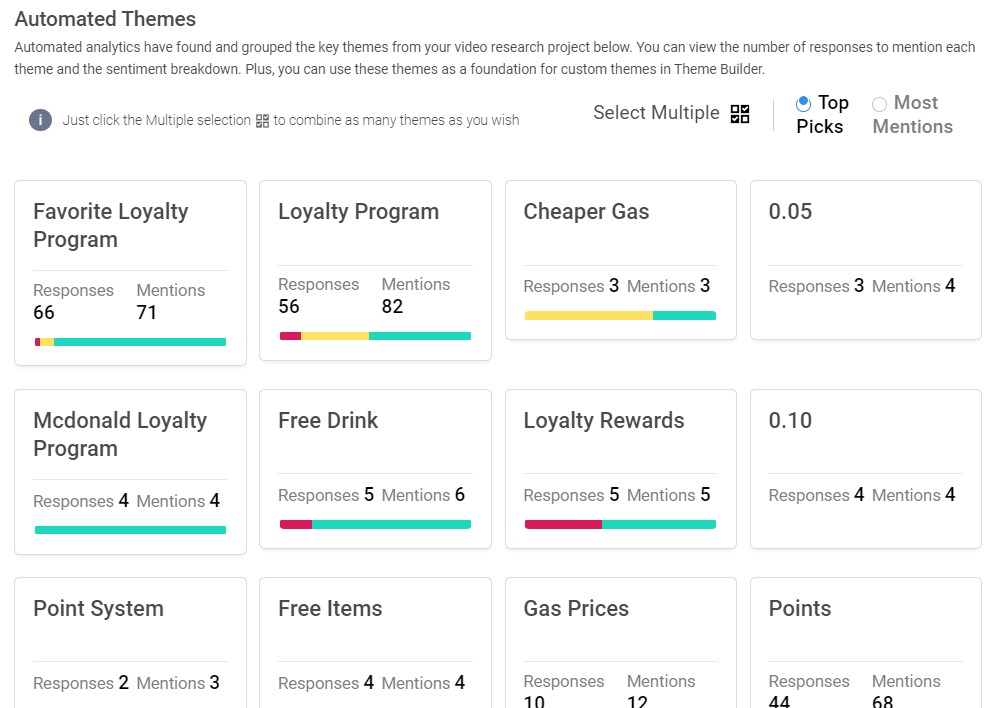
Task: Open the Loyalty Program theme card
Action: pyautogui.click(x=375, y=270)
